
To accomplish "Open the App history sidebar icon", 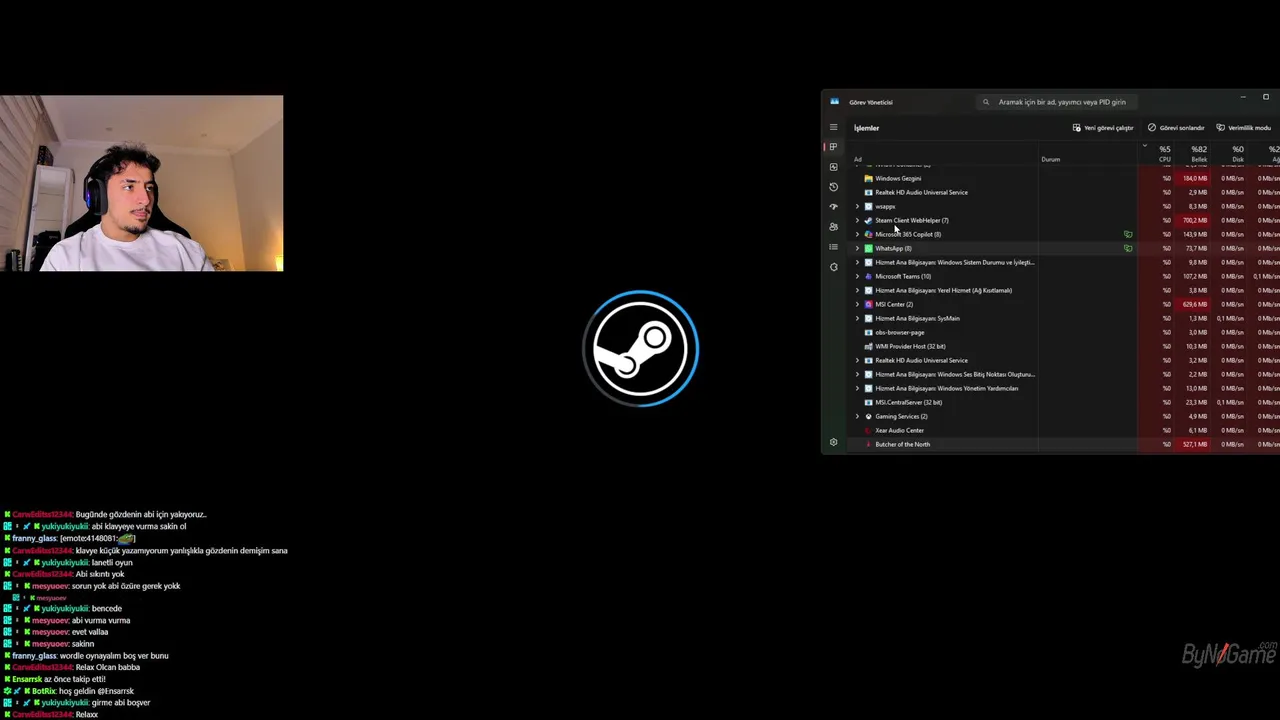I will coord(833,187).
